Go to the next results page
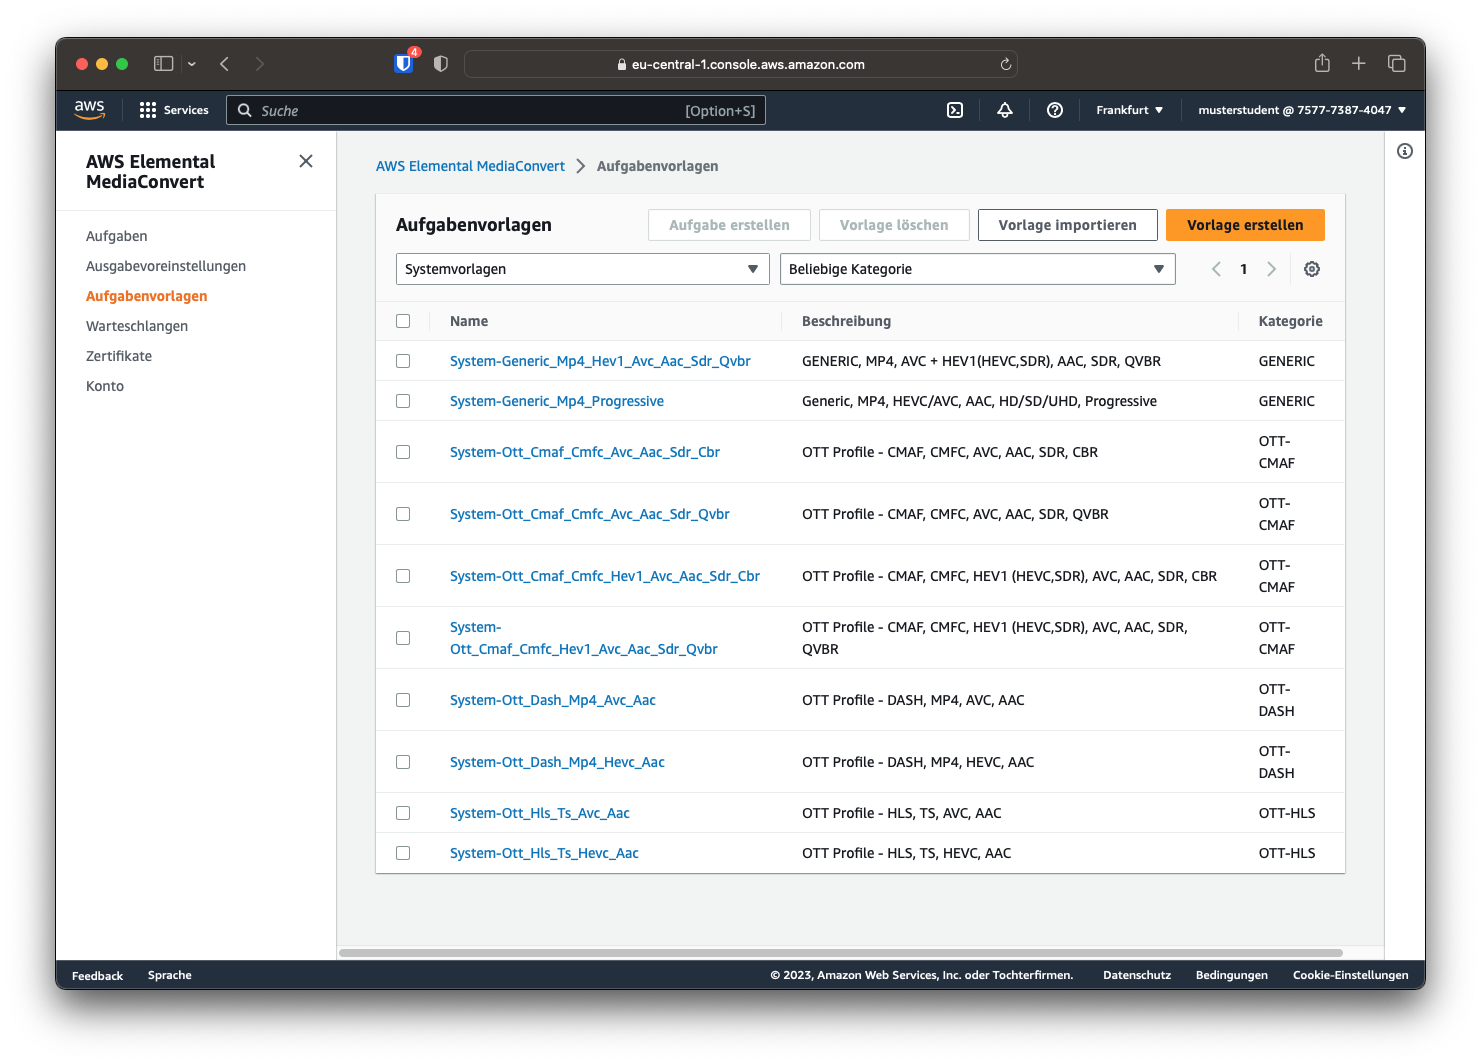The height and width of the screenshot is (1063, 1481). 1272,269
